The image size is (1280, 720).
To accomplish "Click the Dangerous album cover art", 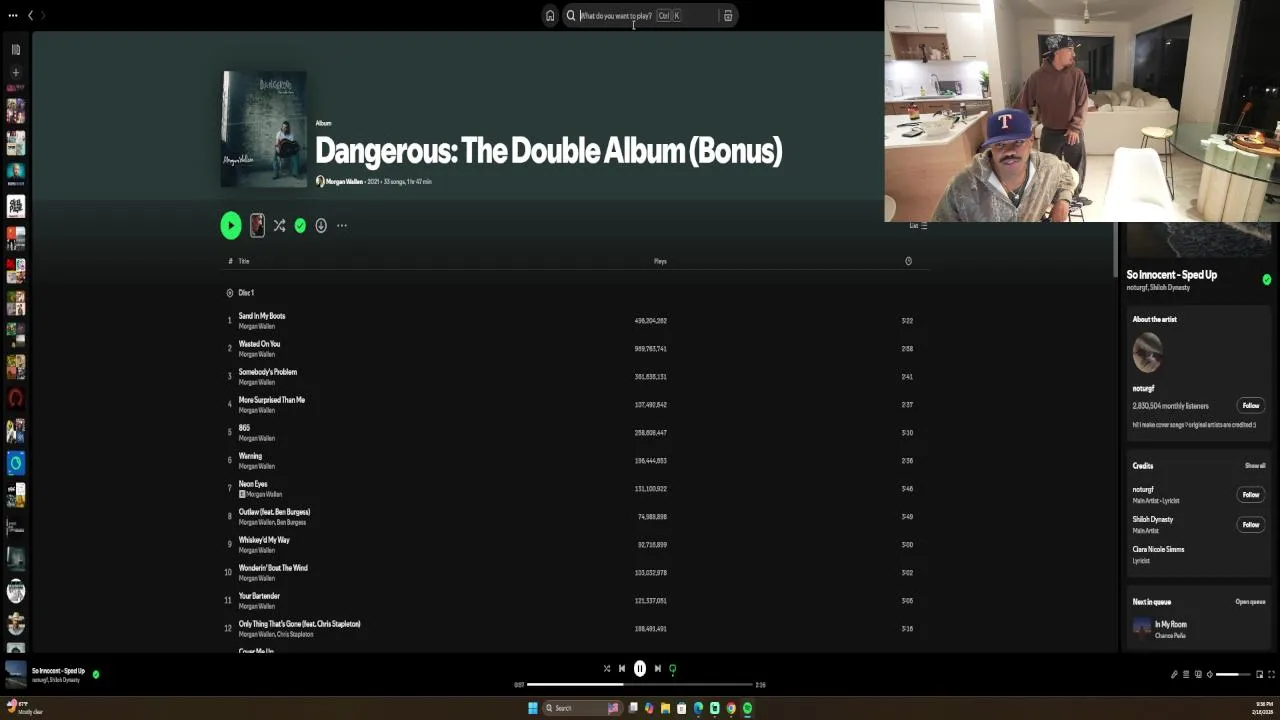I will point(264,129).
